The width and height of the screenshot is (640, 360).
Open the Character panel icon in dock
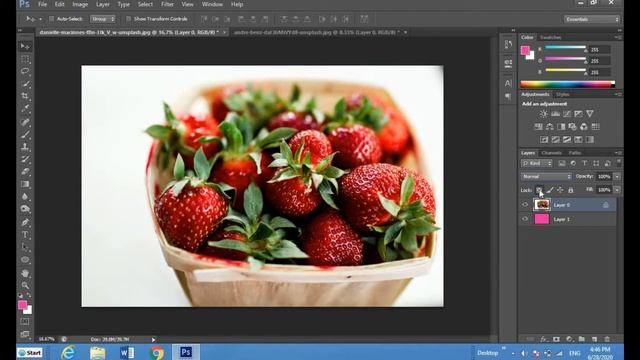point(508,83)
